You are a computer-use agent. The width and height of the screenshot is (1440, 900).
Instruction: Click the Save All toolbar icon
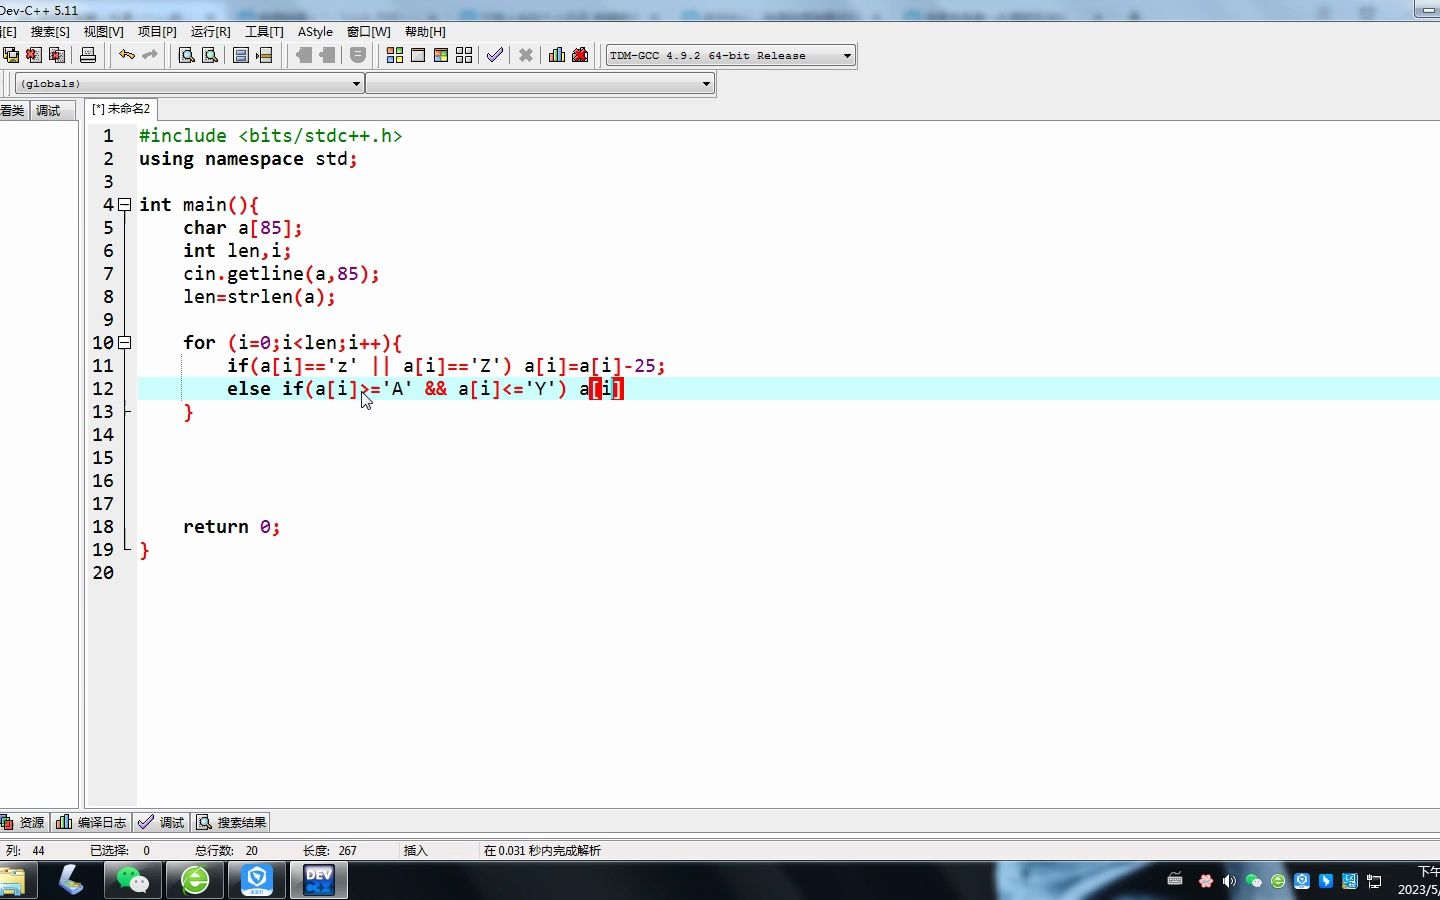tap(11, 55)
